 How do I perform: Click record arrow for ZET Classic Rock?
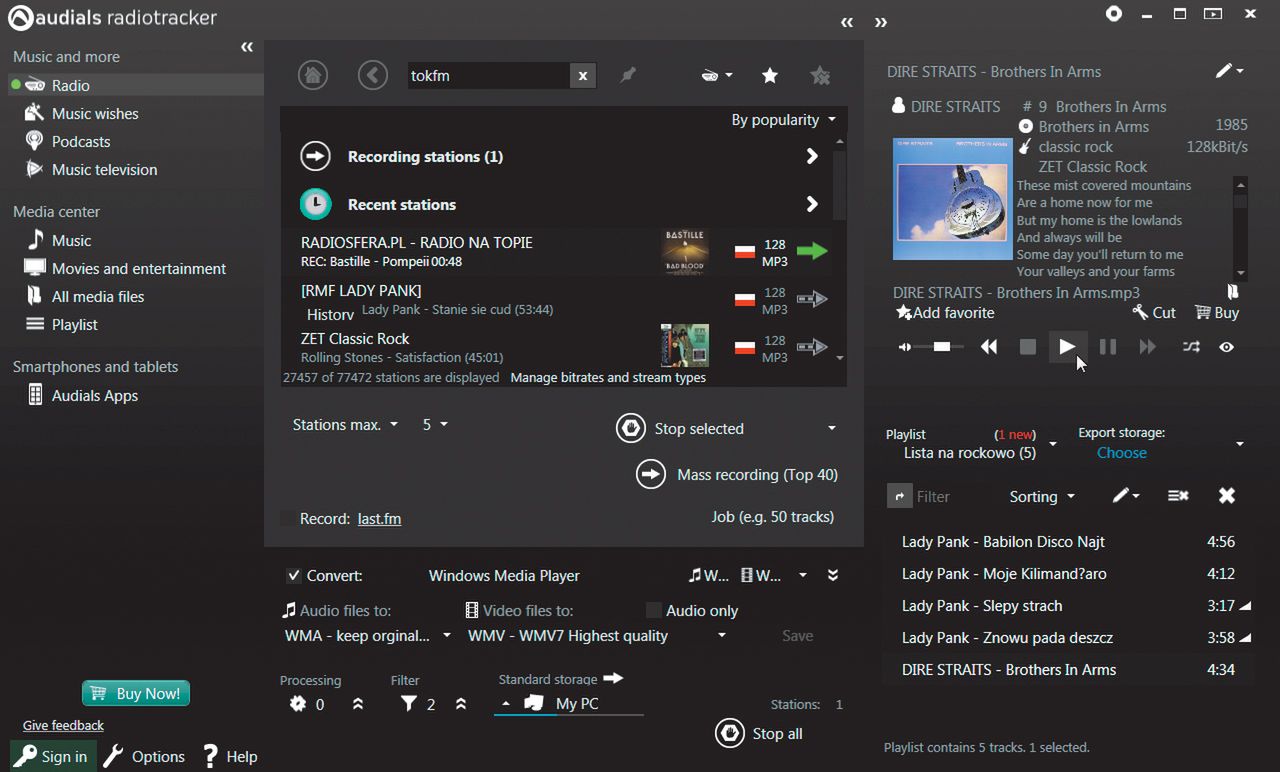click(x=812, y=347)
